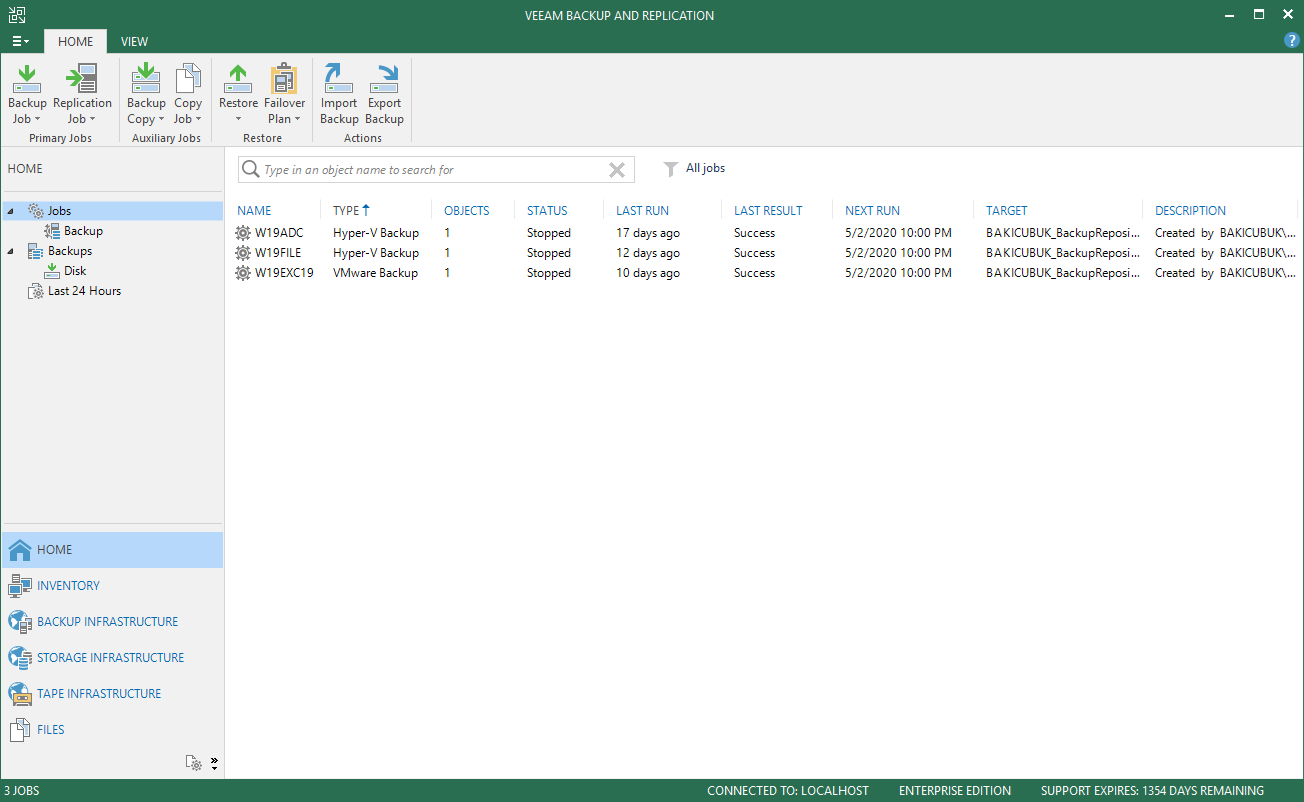Viewport: 1304px width, 802px height.
Task: Select the W19FILE job row
Action: [x=764, y=253]
